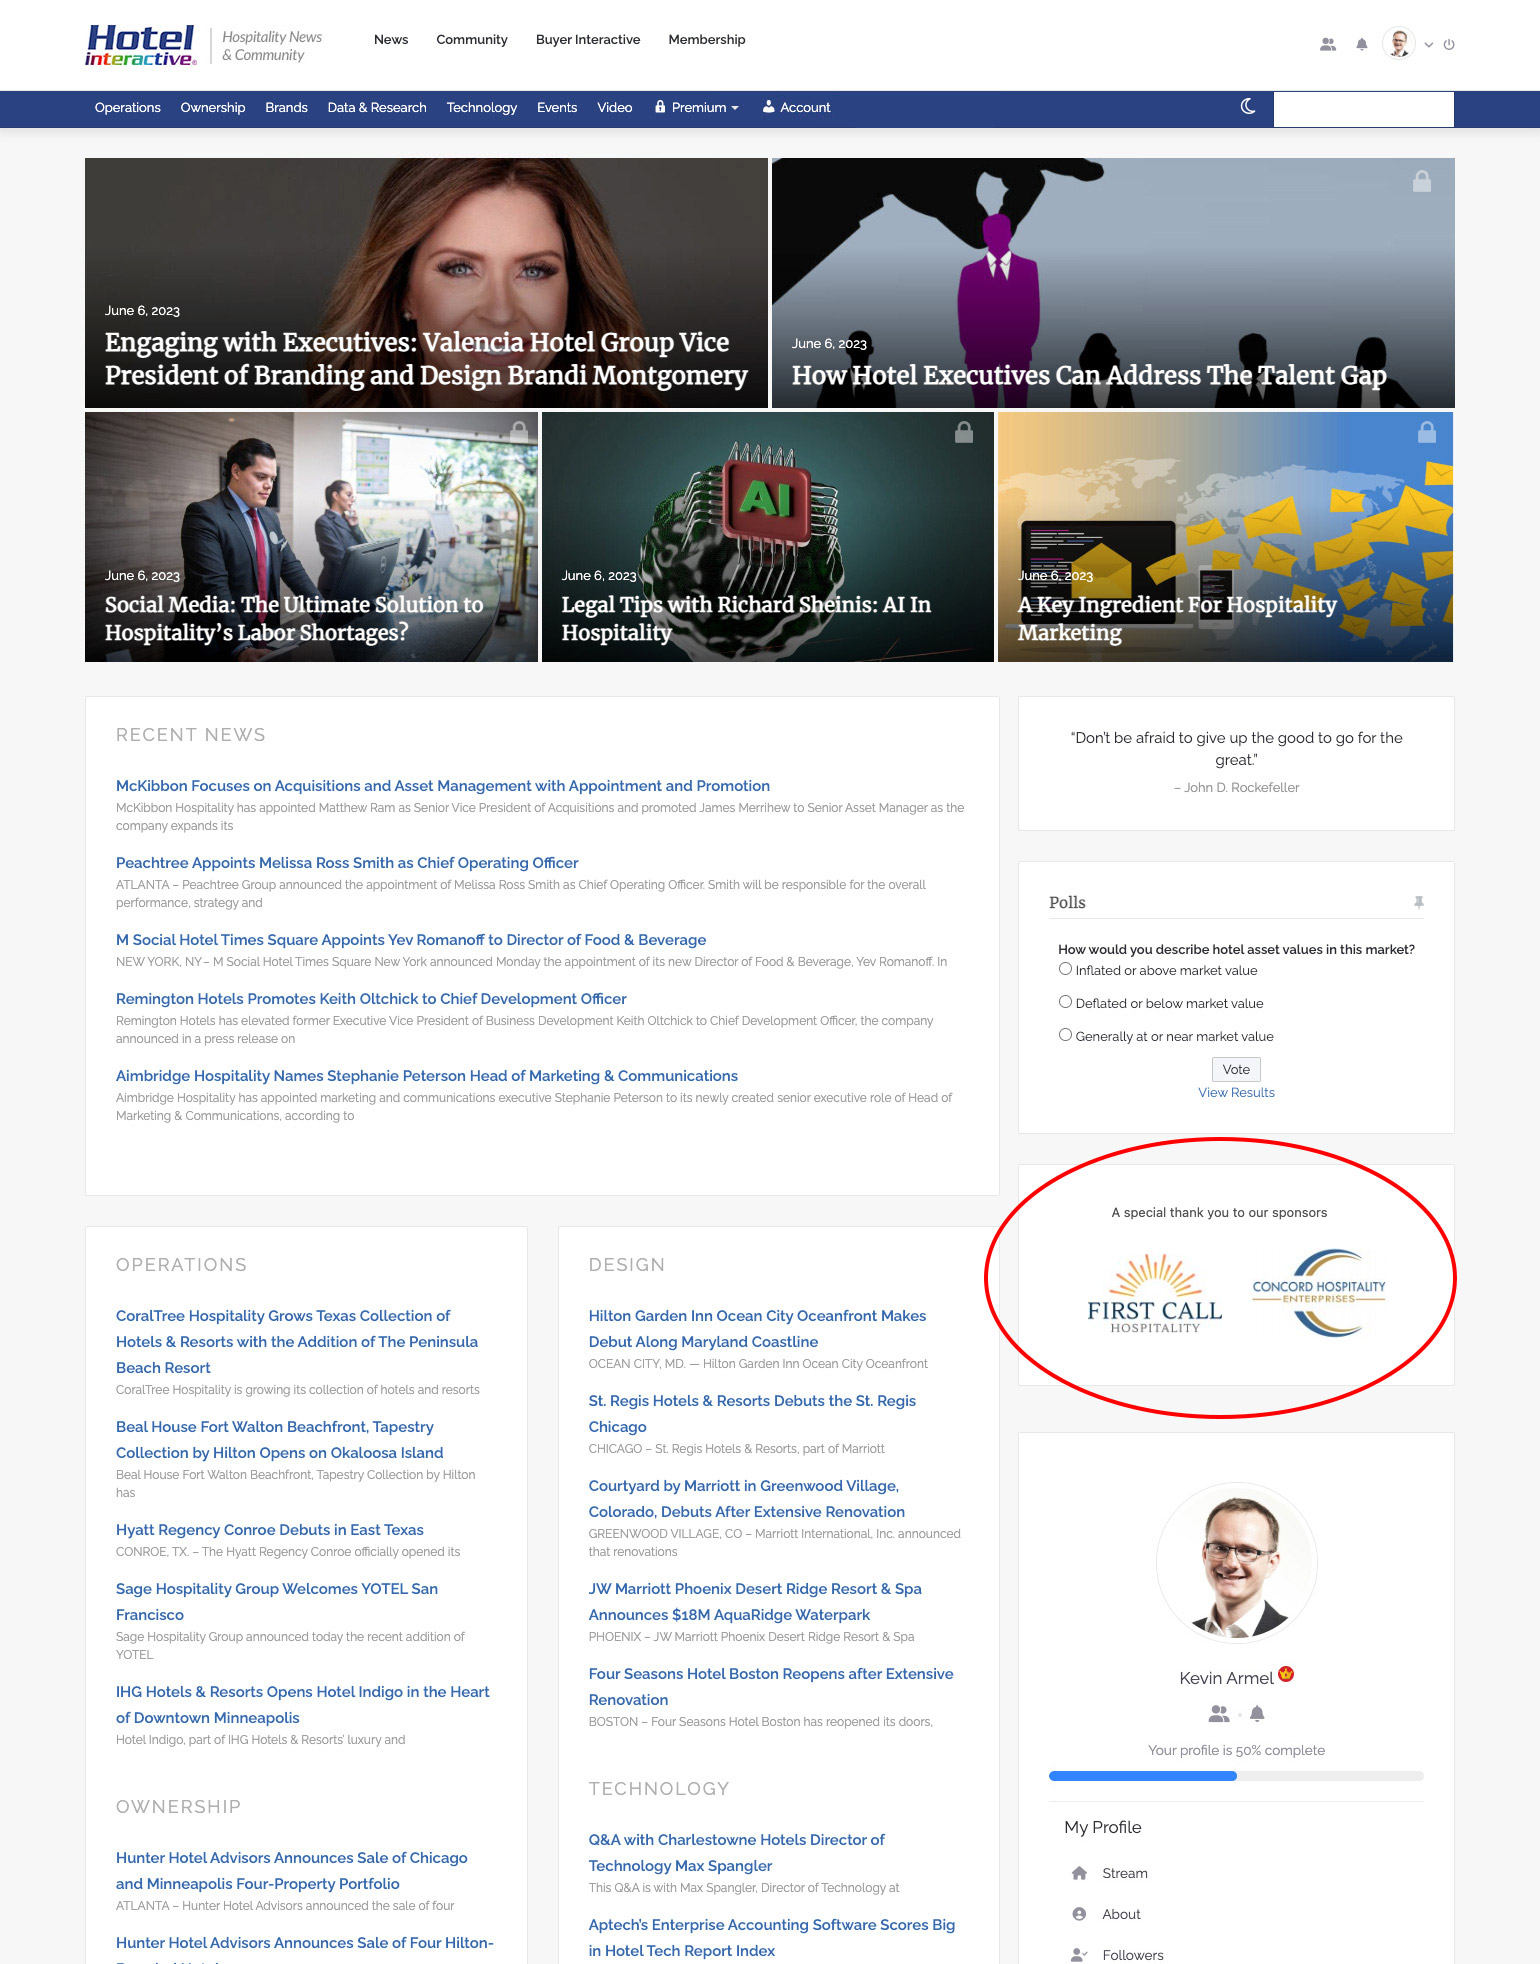This screenshot has height=1964, width=1540.
Task: Open Aimbridge Hospitality Stephanie Peterson article
Action: coord(427,1076)
